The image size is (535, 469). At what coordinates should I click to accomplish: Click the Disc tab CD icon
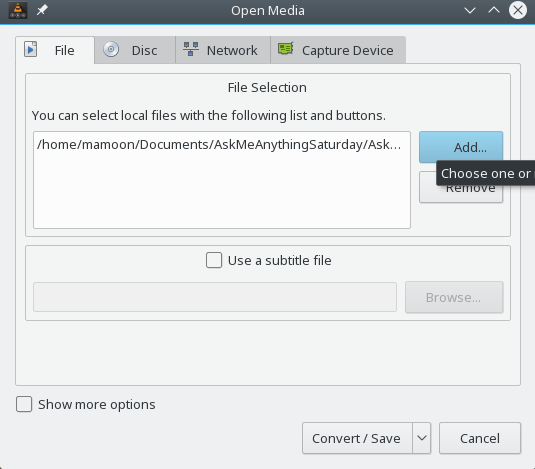[x=111, y=49]
